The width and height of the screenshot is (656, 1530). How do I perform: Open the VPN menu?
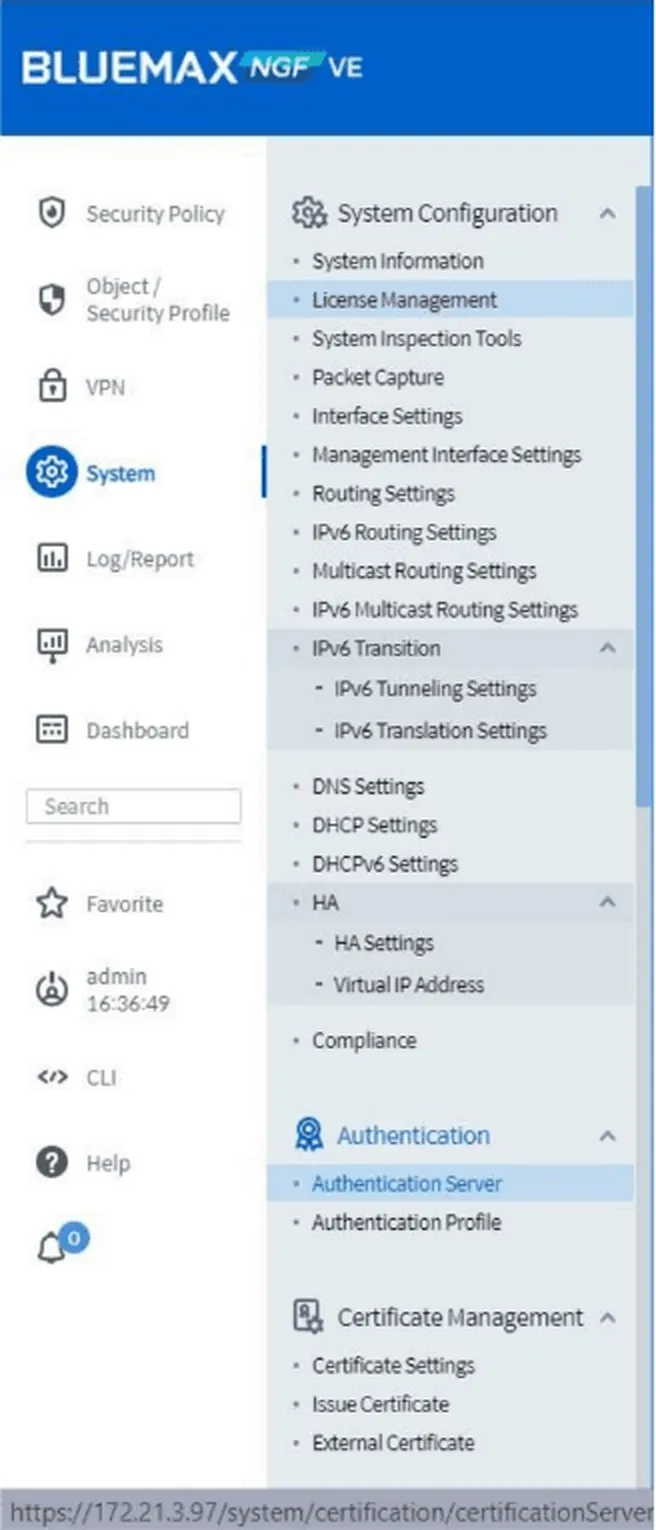coord(105,387)
